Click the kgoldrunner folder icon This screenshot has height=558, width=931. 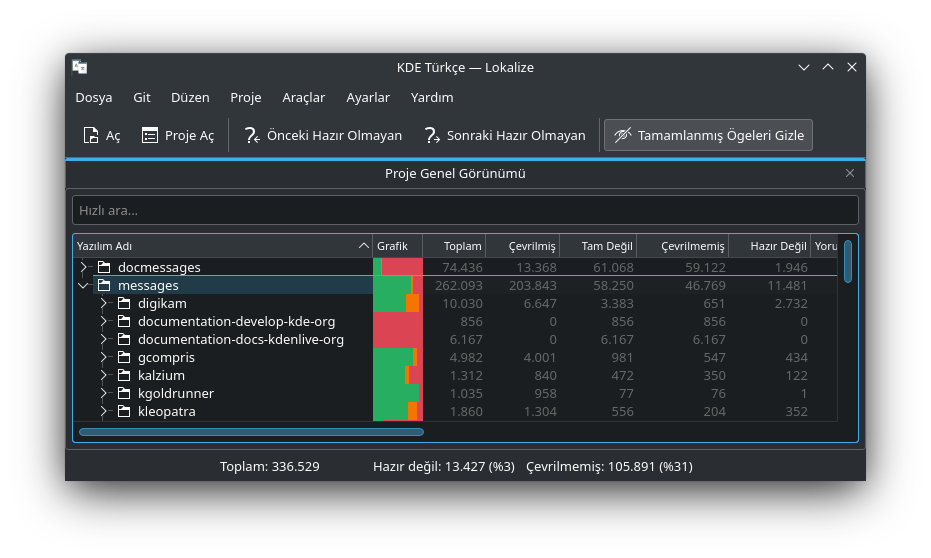(x=124, y=394)
